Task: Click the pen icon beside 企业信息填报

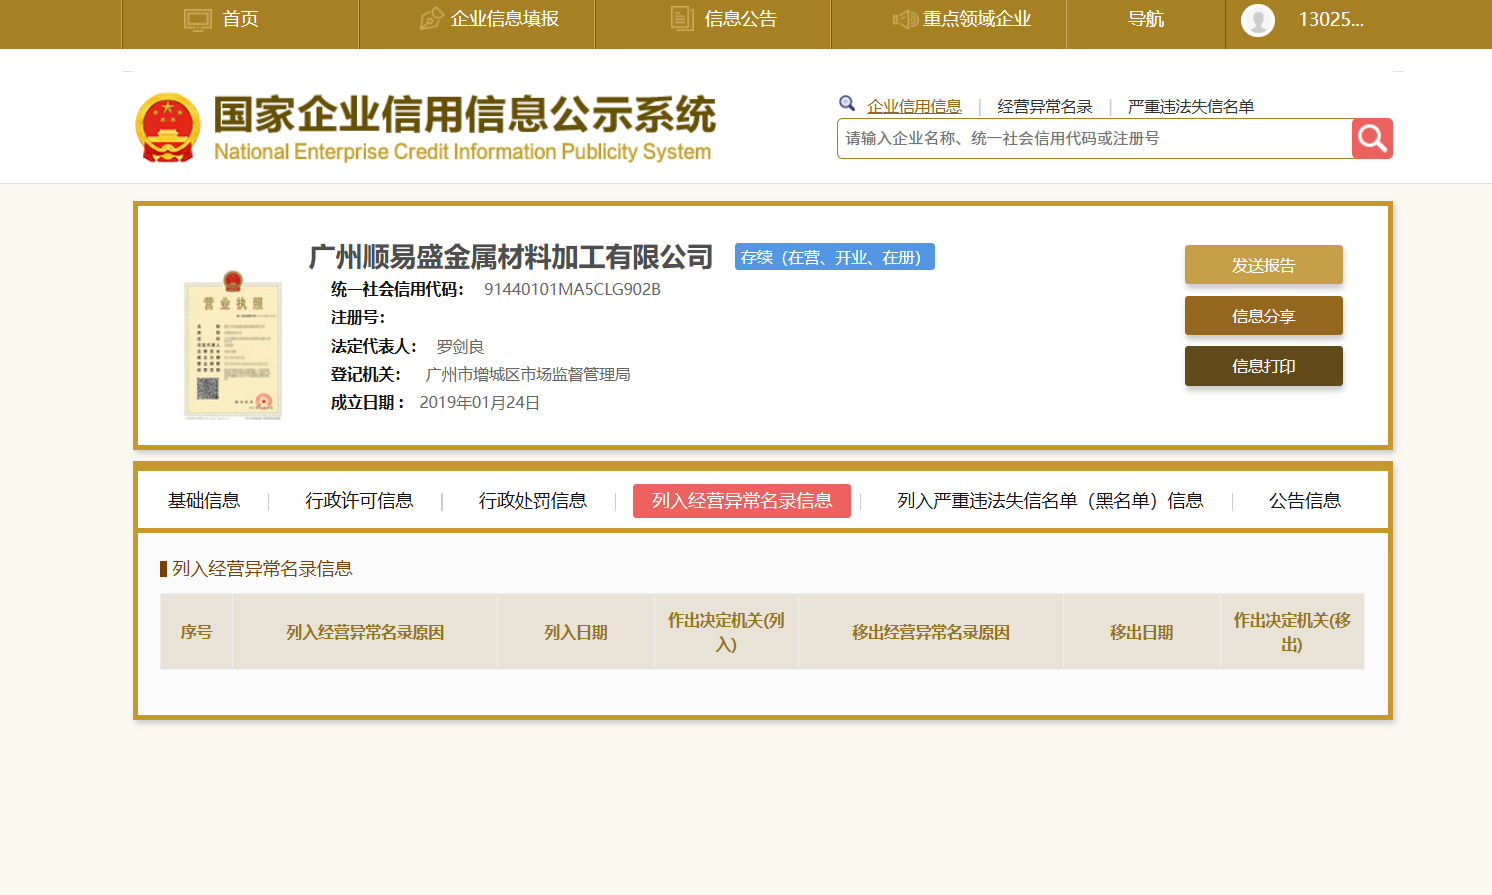Action: 431,19
